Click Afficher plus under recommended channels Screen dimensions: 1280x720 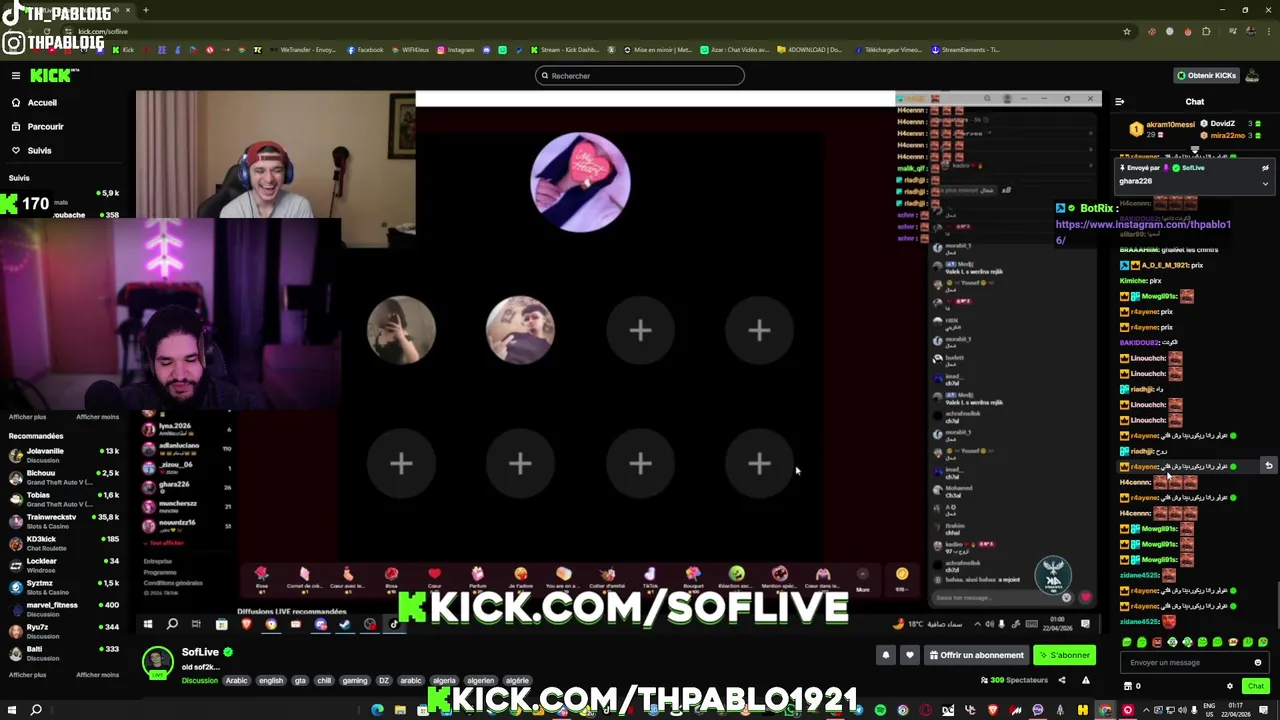pyautogui.click(x=27, y=675)
